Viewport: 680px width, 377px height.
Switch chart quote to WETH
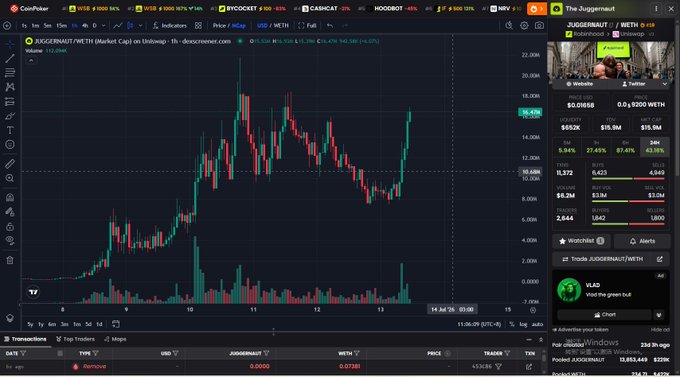(x=281, y=26)
